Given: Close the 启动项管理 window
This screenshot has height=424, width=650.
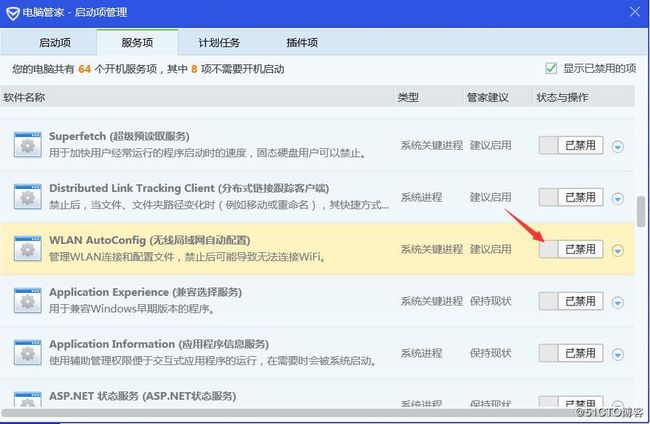Looking at the screenshot, I should 635,12.
